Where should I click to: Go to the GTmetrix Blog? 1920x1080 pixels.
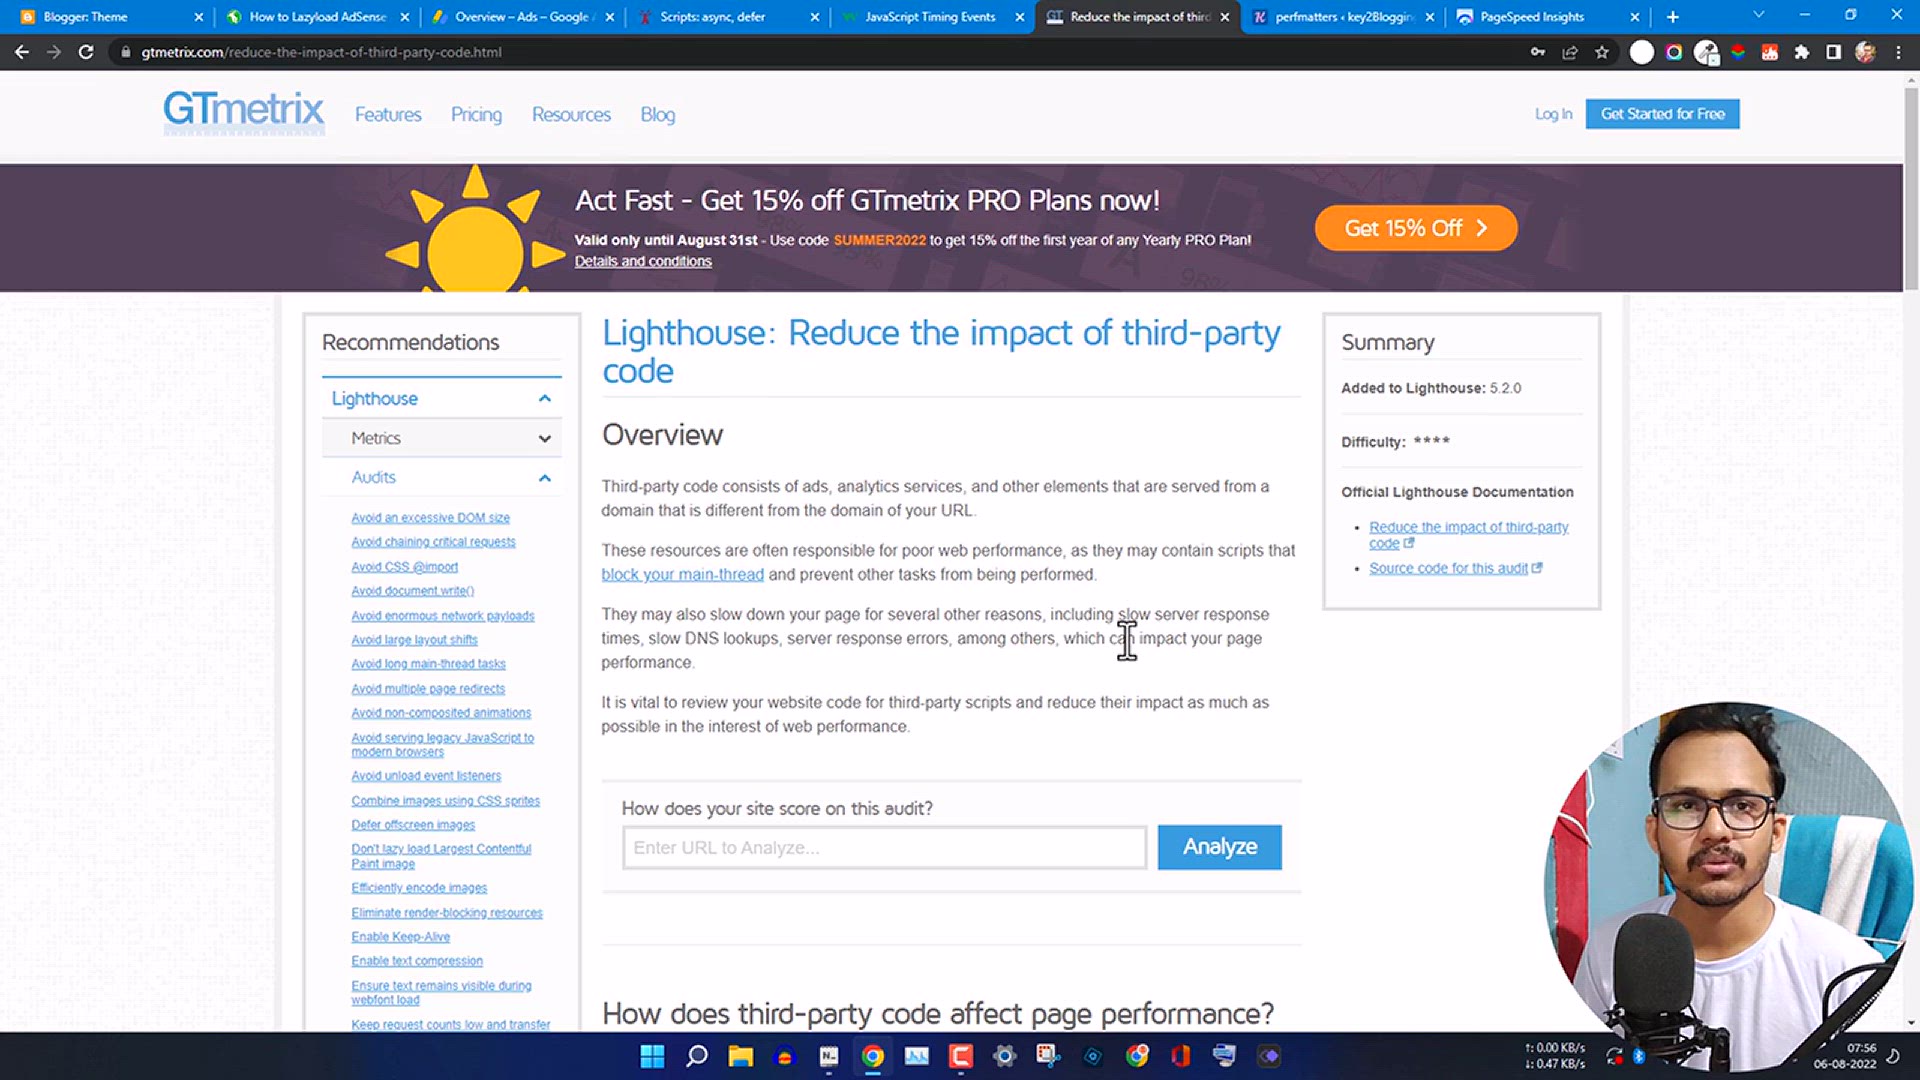tap(657, 115)
